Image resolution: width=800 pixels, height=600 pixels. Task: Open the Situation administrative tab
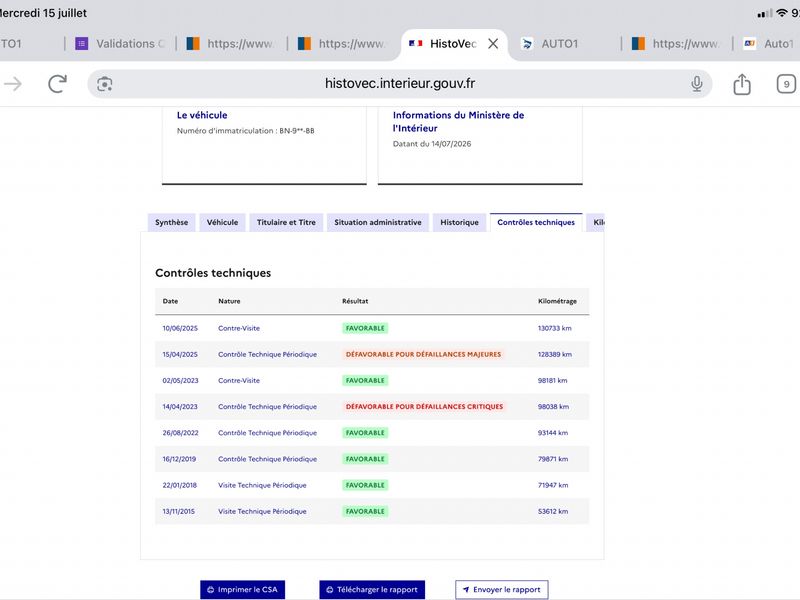378,222
